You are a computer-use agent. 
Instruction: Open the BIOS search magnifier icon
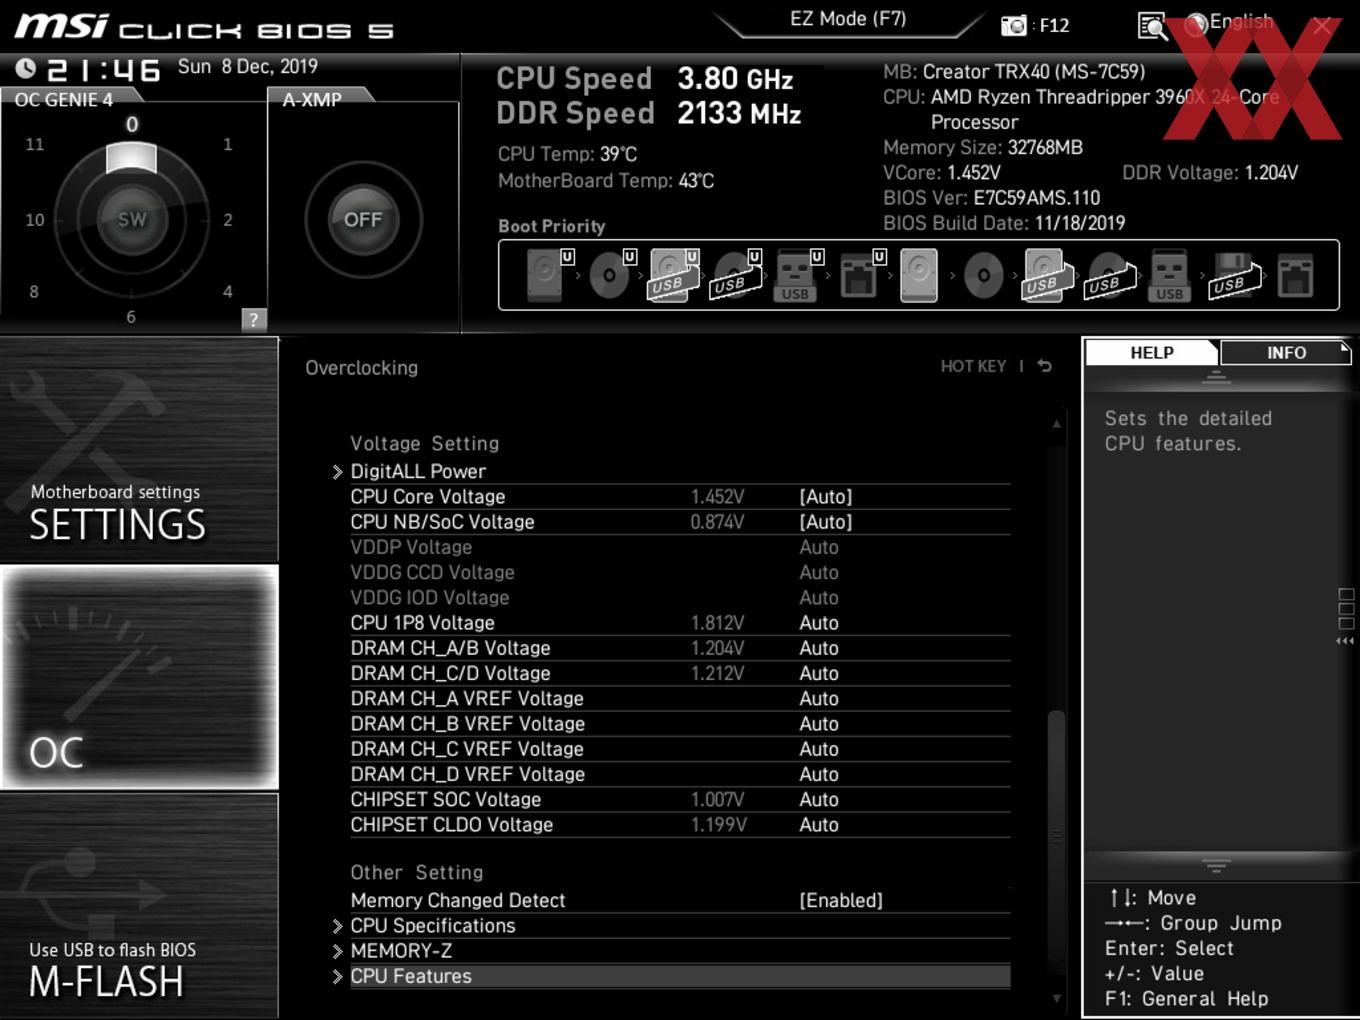(1152, 26)
